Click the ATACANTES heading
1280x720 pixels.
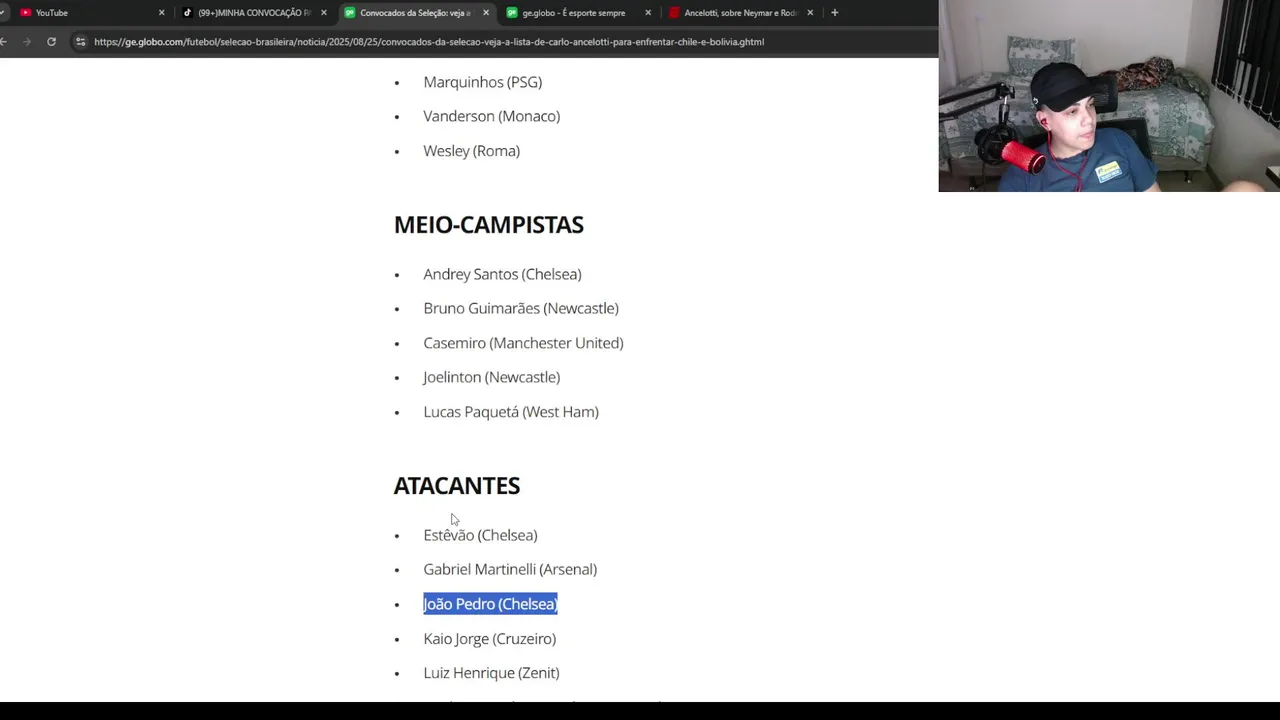[456, 486]
